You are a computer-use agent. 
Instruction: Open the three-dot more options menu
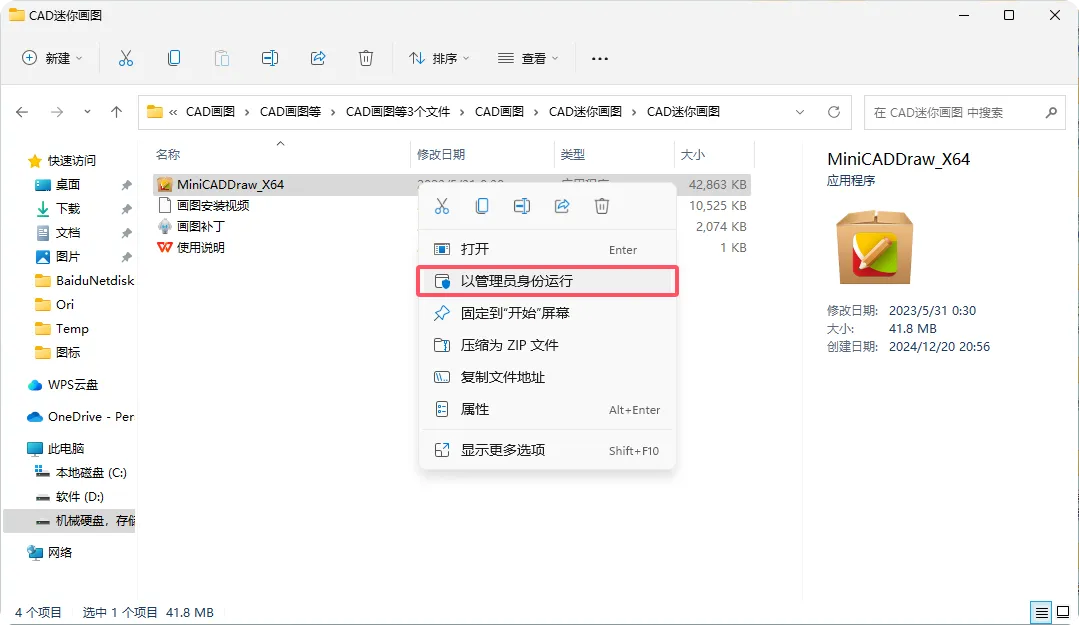click(x=600, y=59)
